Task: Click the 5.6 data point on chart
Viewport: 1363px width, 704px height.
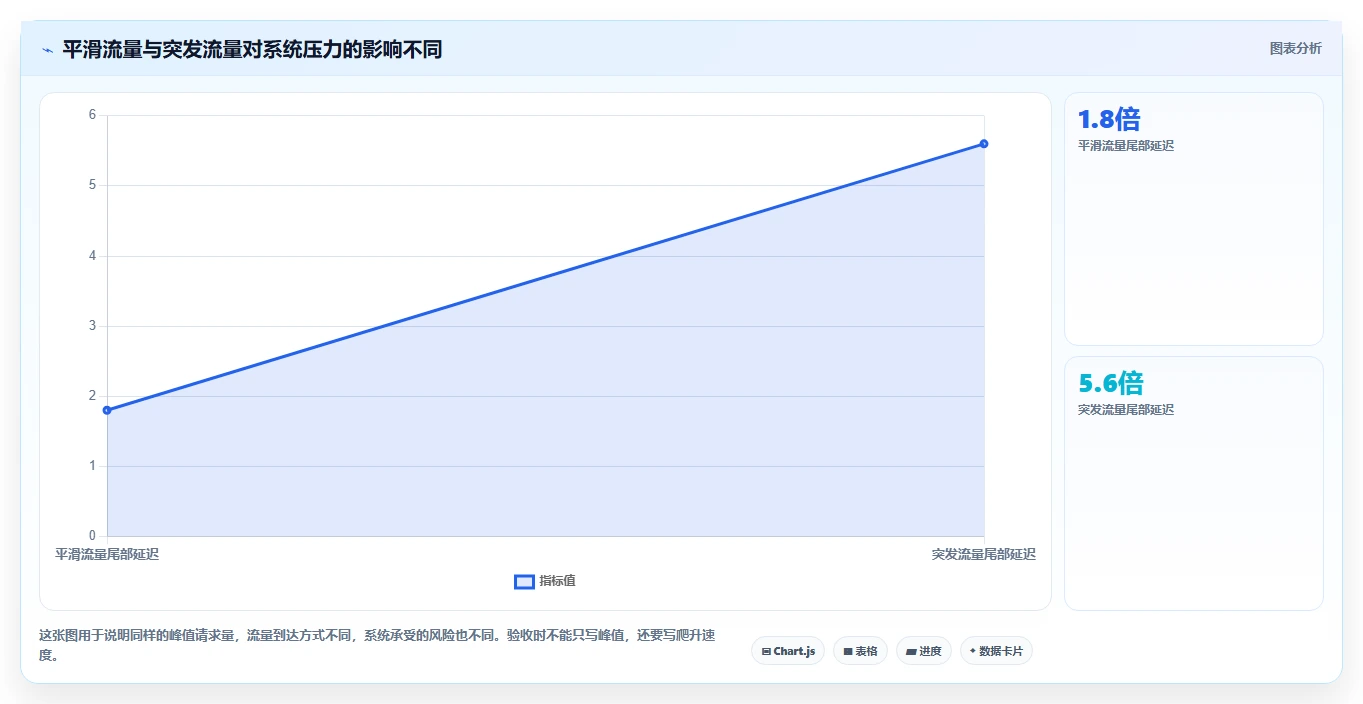Action: [984, 144]
